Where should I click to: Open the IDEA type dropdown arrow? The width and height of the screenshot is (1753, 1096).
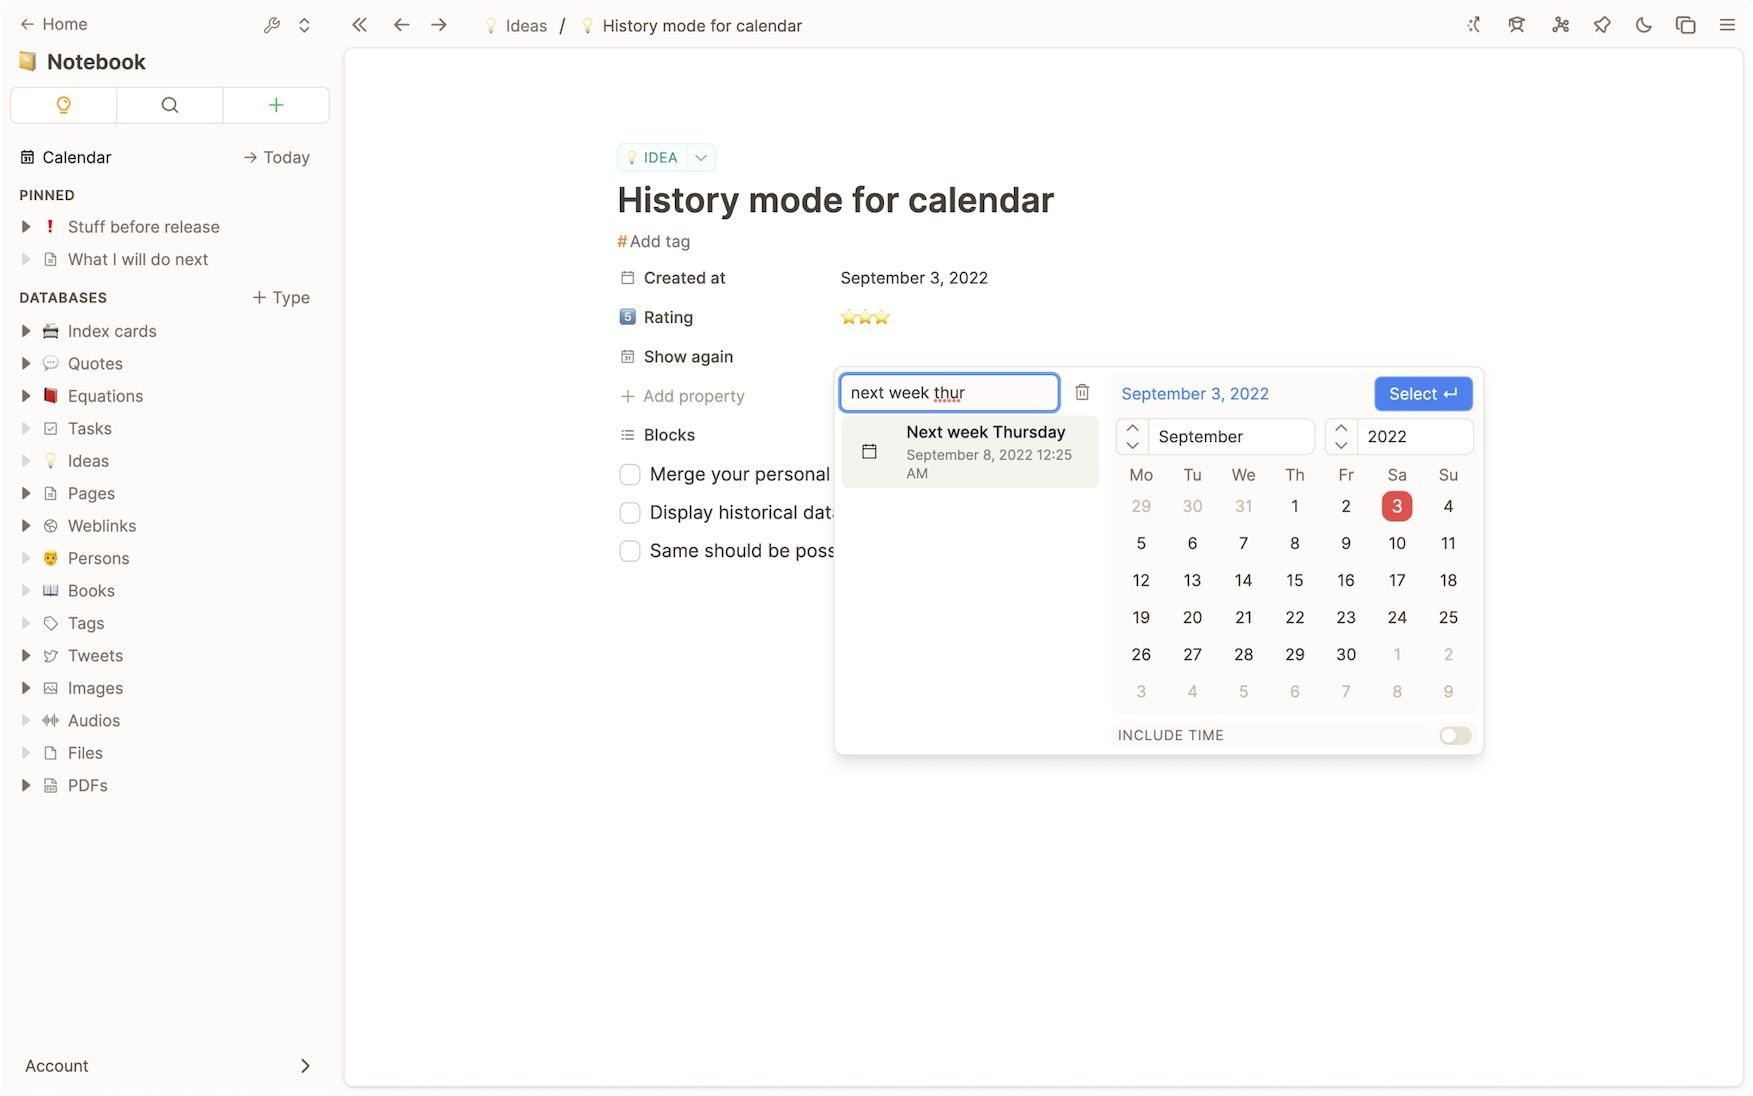pyautogui.click(x=701, y=158)
